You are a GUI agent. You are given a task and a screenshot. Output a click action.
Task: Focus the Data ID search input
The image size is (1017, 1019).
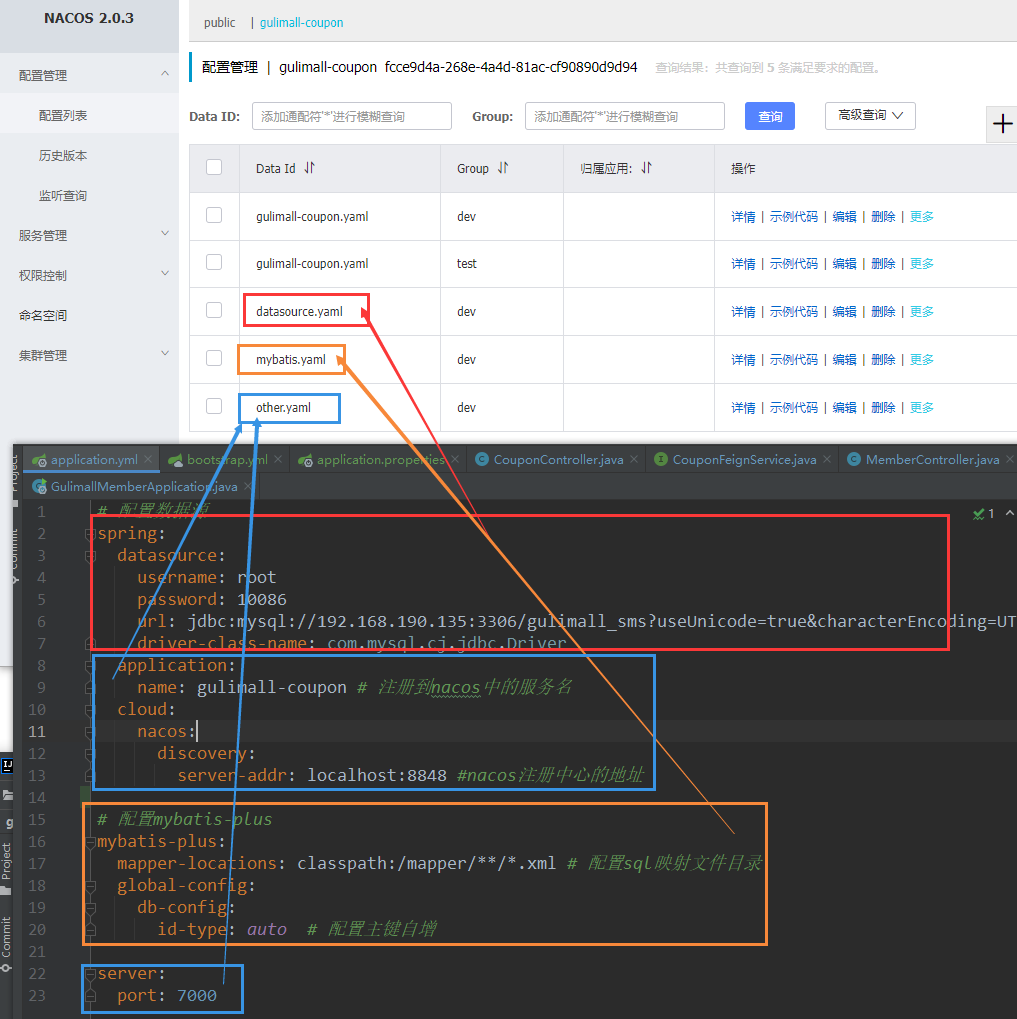352,116
